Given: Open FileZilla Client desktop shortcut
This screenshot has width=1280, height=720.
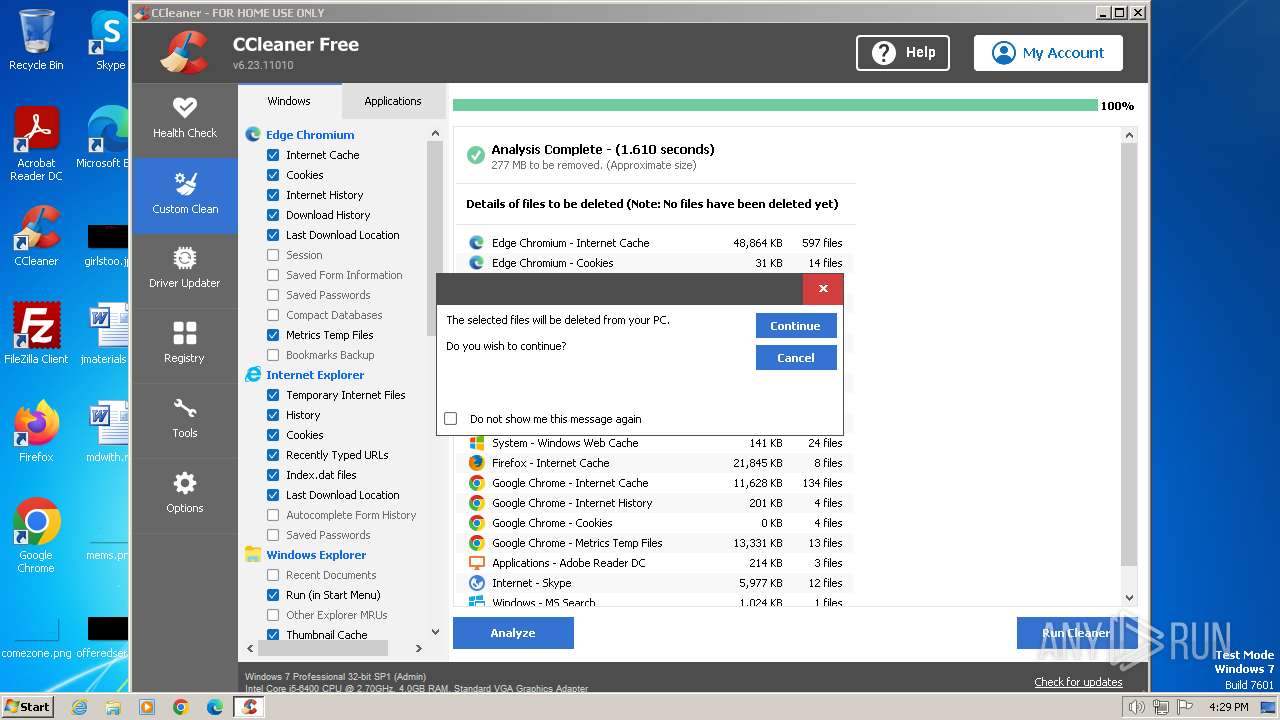Looking at the screenshot, I should click(x=36, y=334).
